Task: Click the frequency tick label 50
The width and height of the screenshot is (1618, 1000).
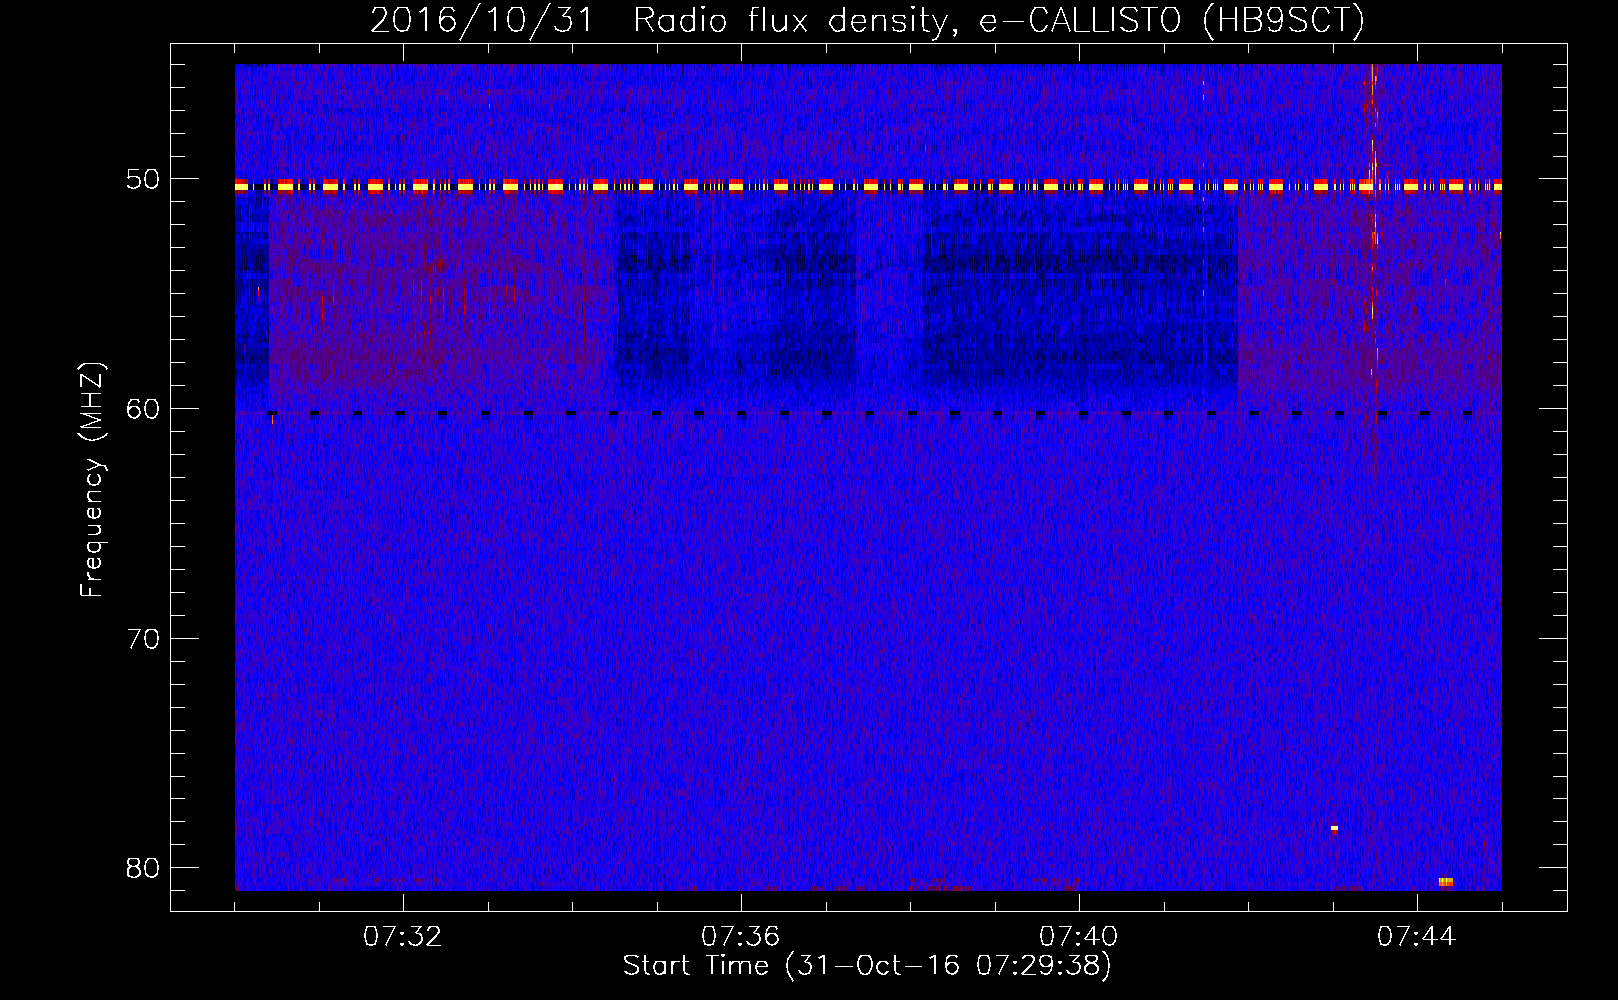Action: [x=143, y=180]
